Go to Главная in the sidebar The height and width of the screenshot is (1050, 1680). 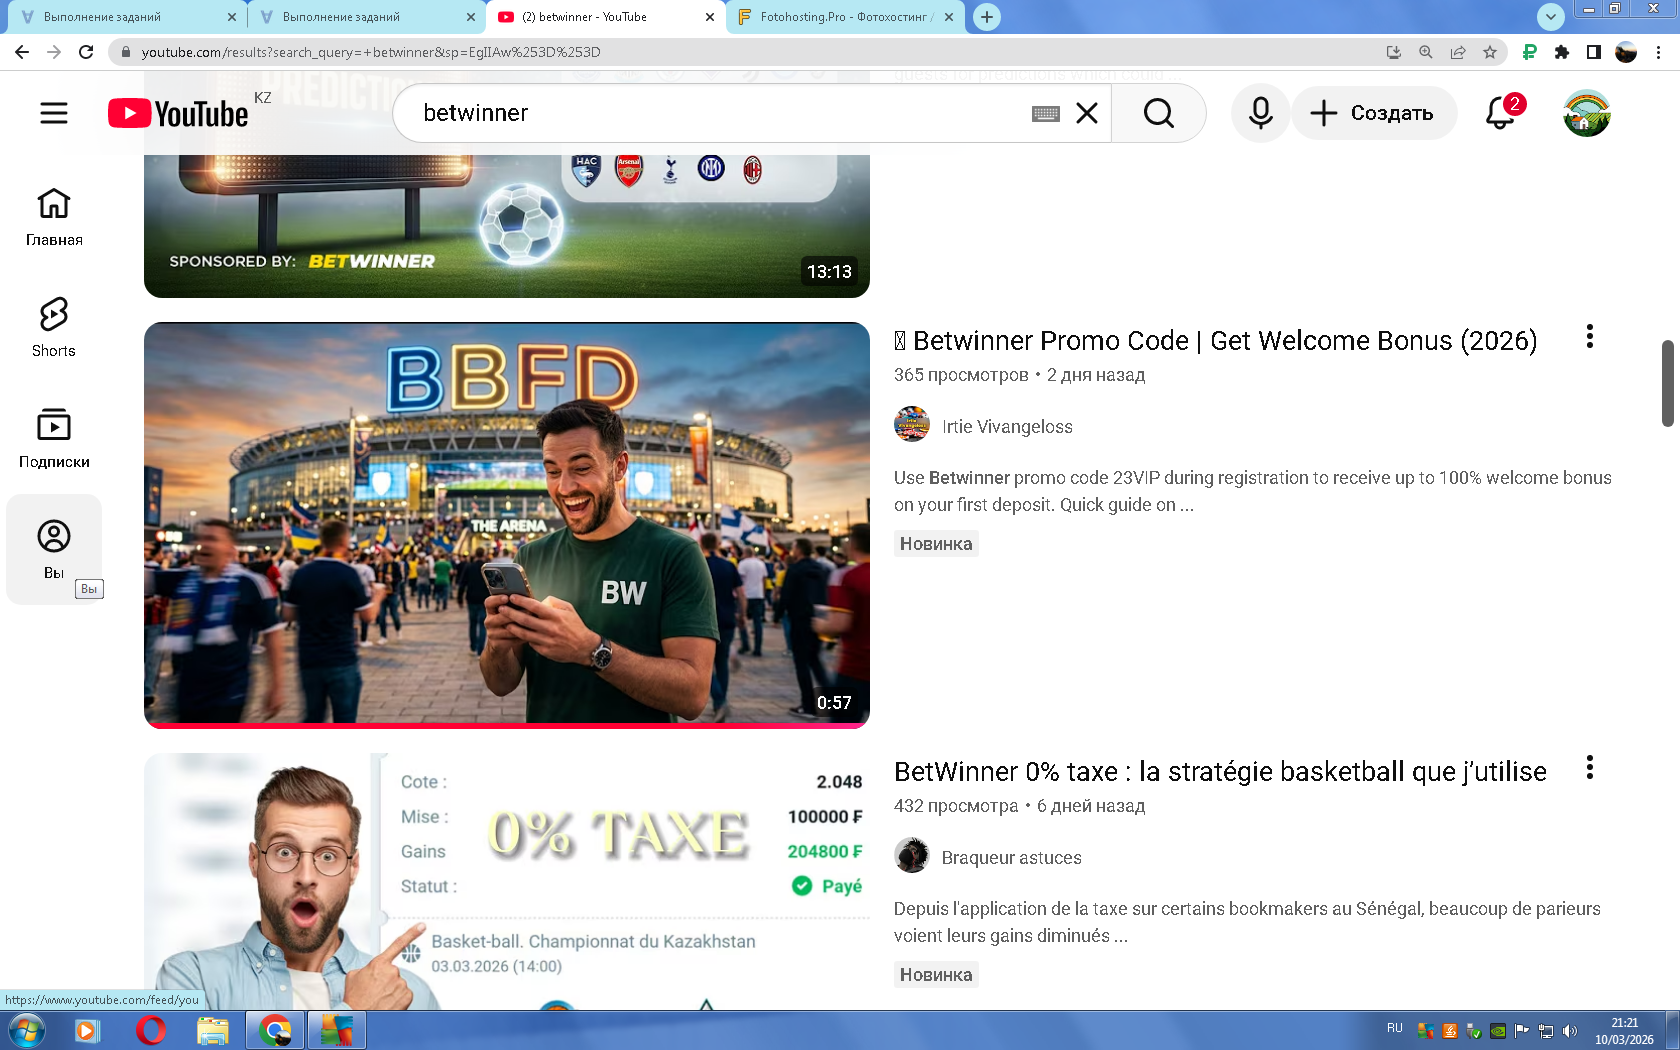pyautogui.click(x=54, y=217)
